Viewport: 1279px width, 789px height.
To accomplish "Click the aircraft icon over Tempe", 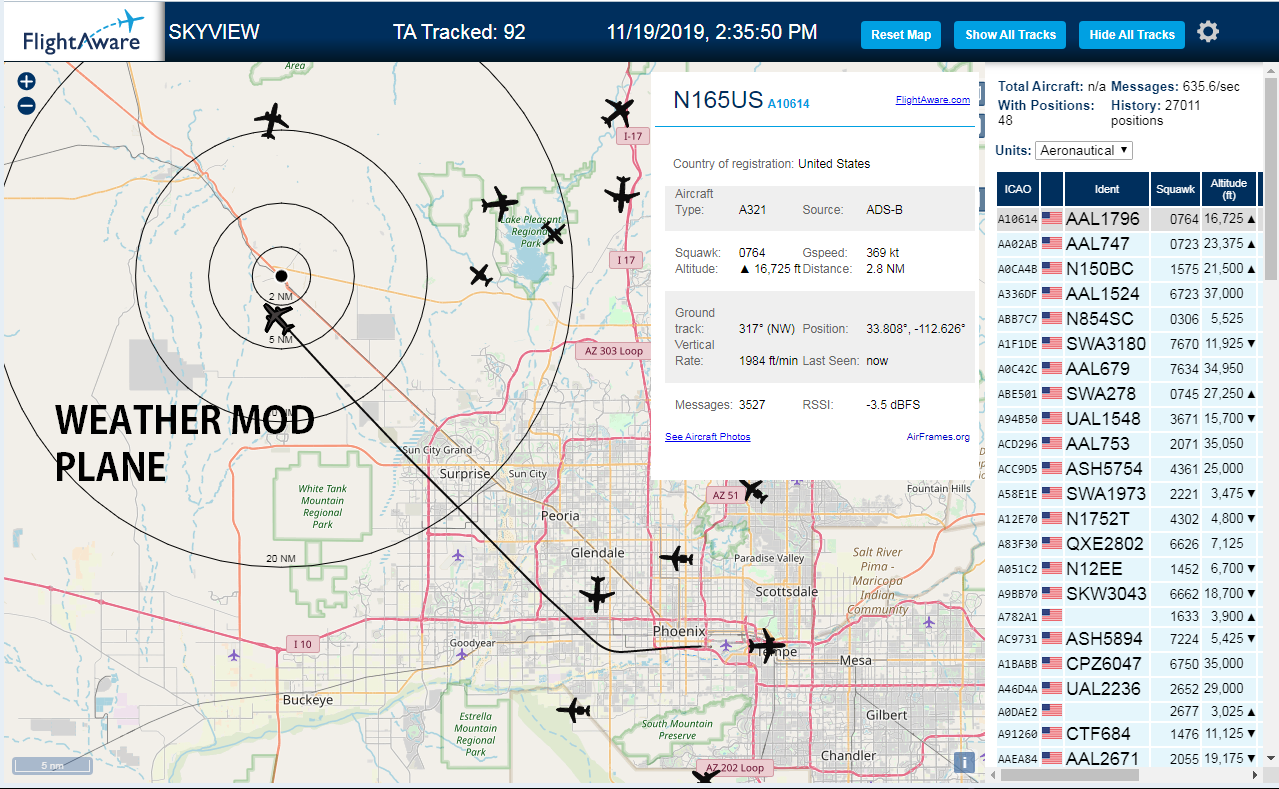I will click(x=767, y=645).
